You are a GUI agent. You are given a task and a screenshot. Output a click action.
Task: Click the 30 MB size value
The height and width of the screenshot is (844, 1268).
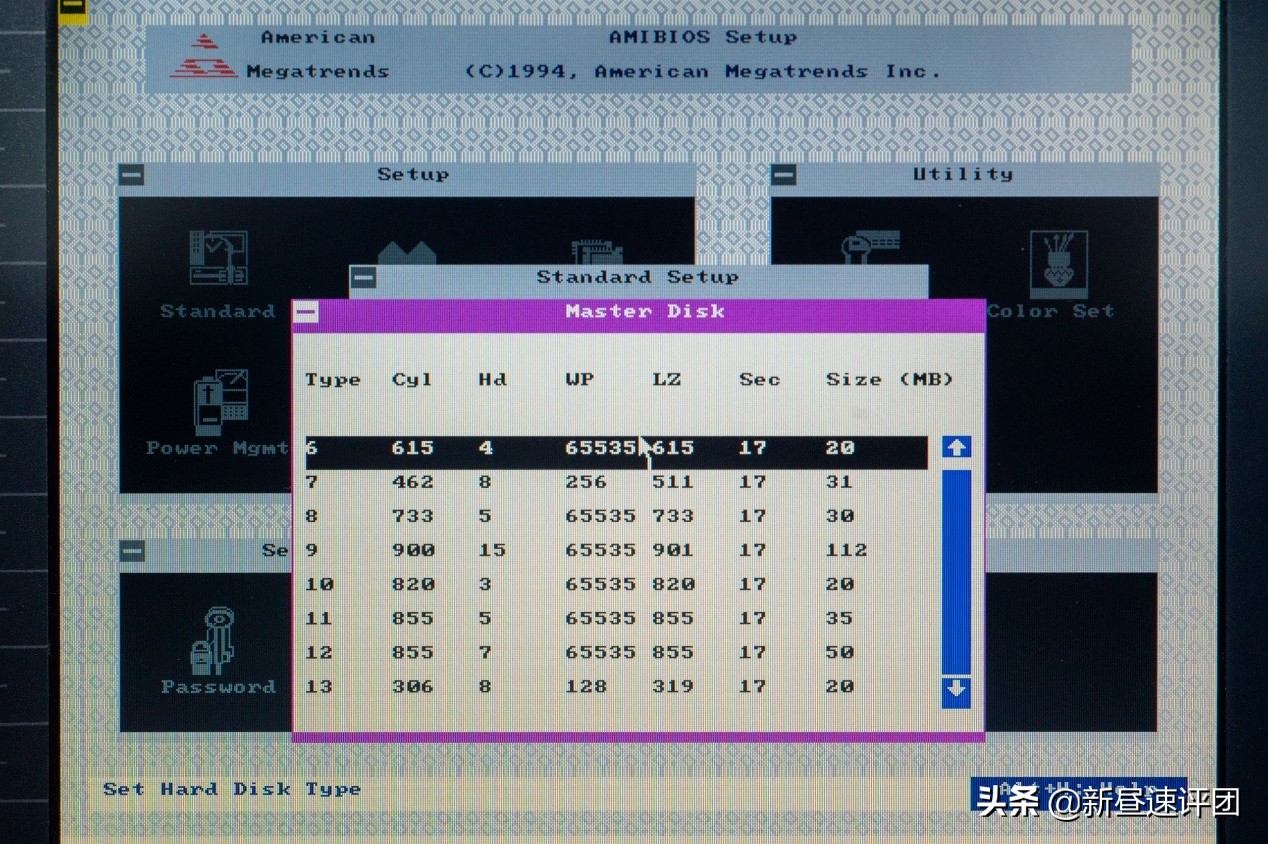[840, 517]
